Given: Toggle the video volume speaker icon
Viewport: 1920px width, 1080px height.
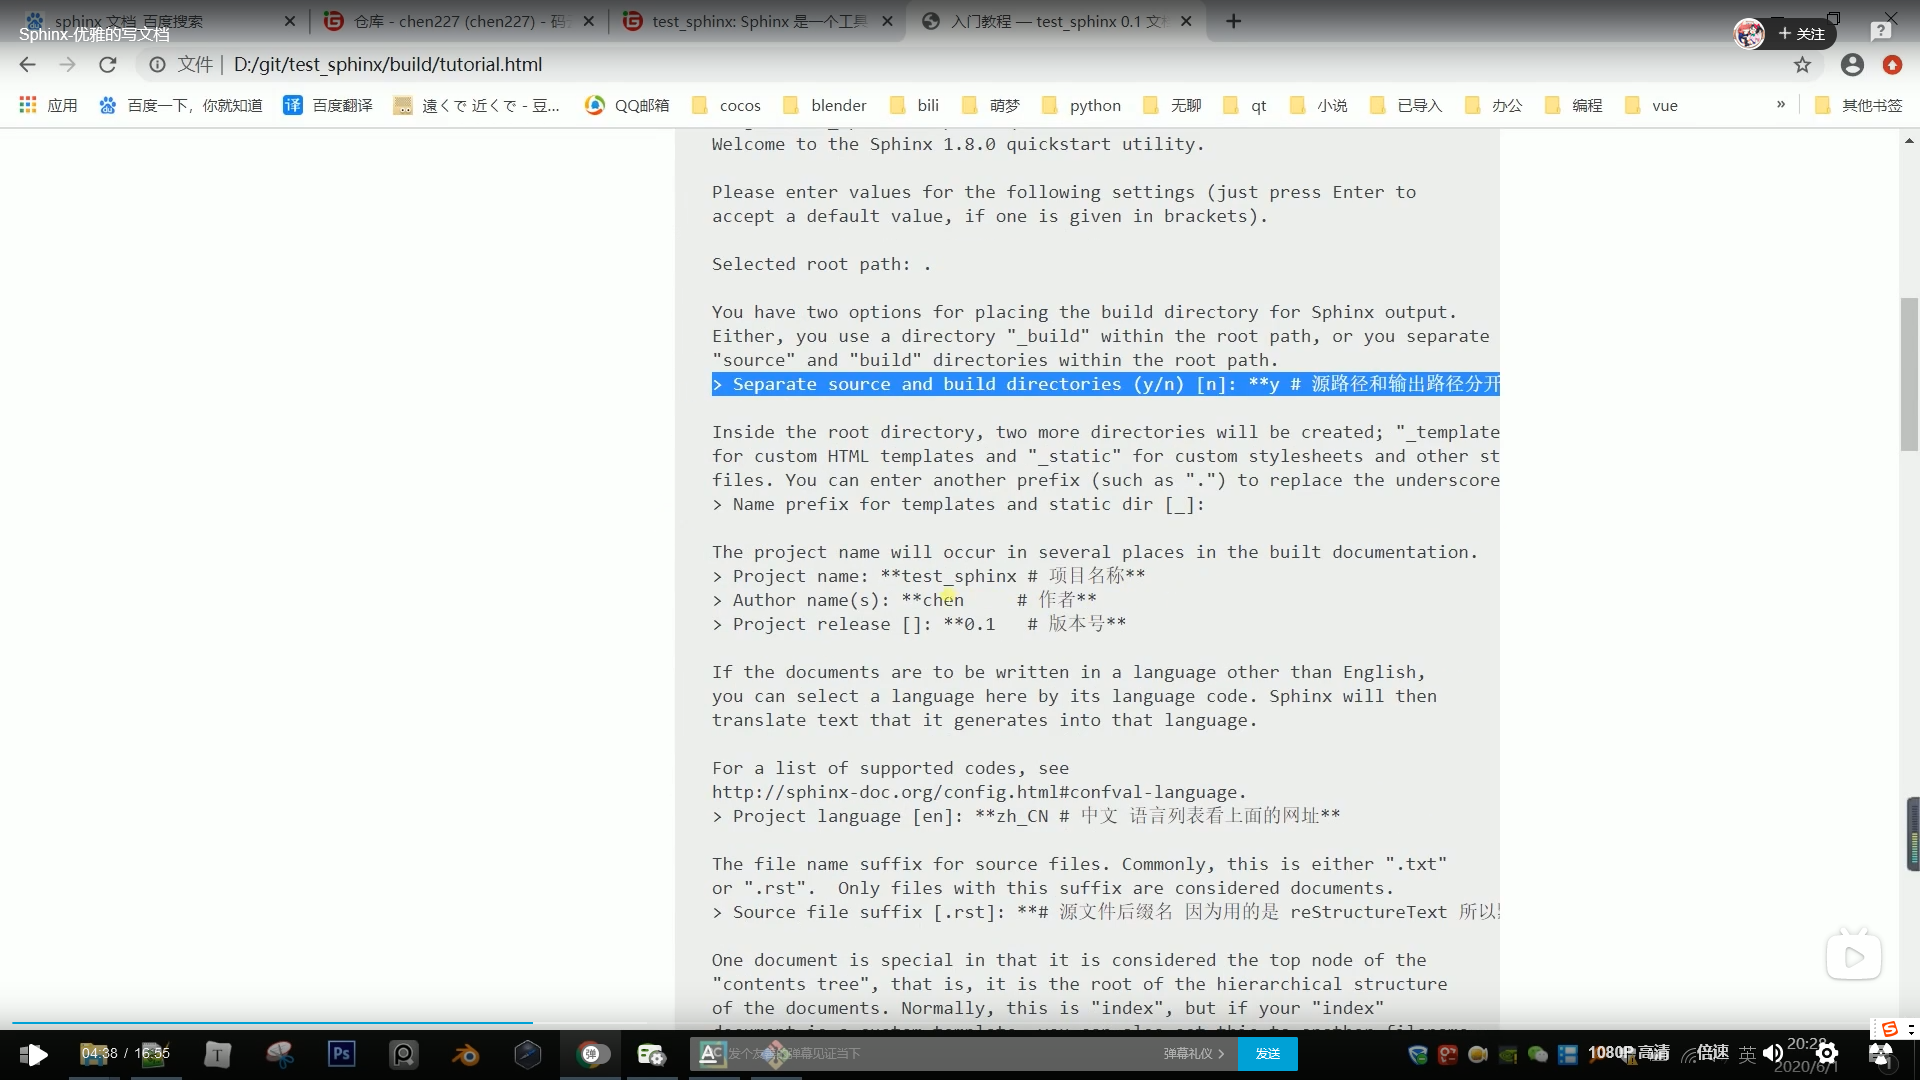Looking at the screenshot, I should pos(1773,1053).
